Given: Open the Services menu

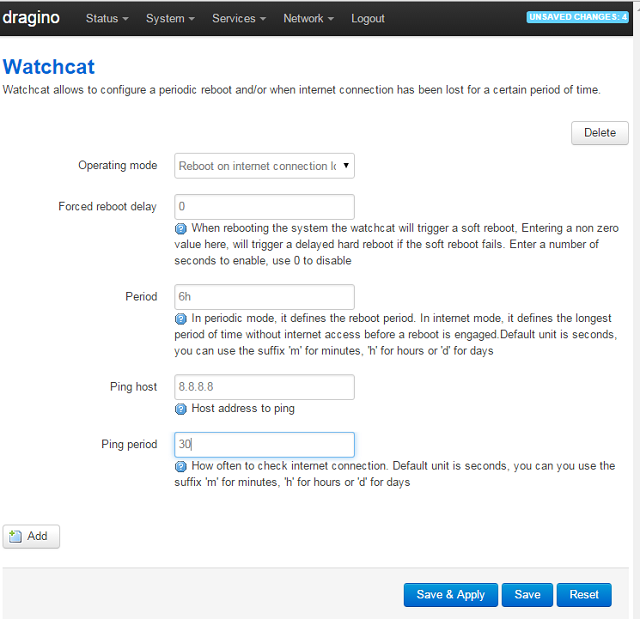Looking at the screenshot, I should point(239,18).
